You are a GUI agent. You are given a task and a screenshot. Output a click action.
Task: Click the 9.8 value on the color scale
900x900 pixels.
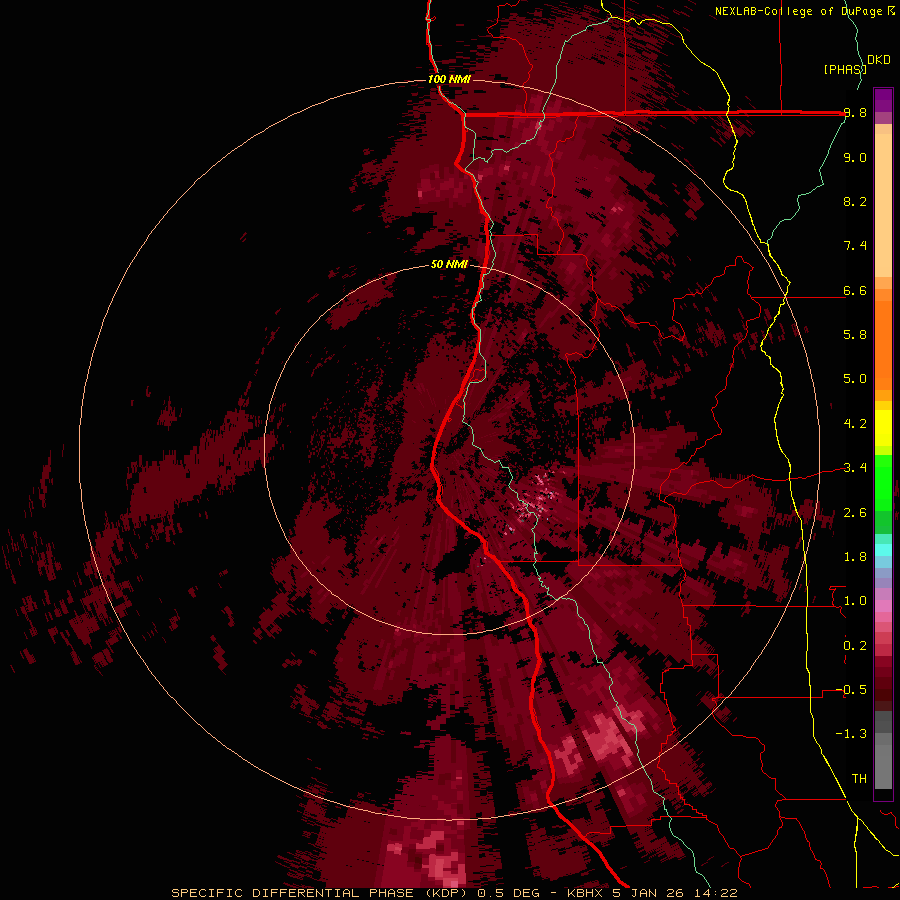click(855, 113)
